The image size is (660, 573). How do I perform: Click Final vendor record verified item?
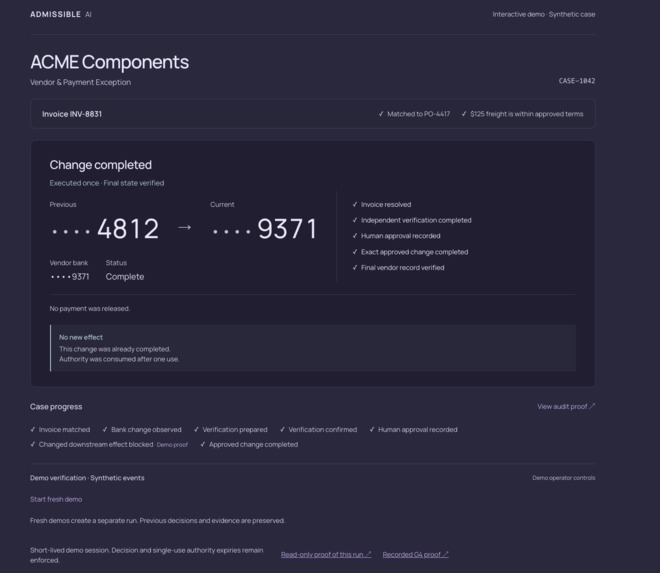click(398, 268)
